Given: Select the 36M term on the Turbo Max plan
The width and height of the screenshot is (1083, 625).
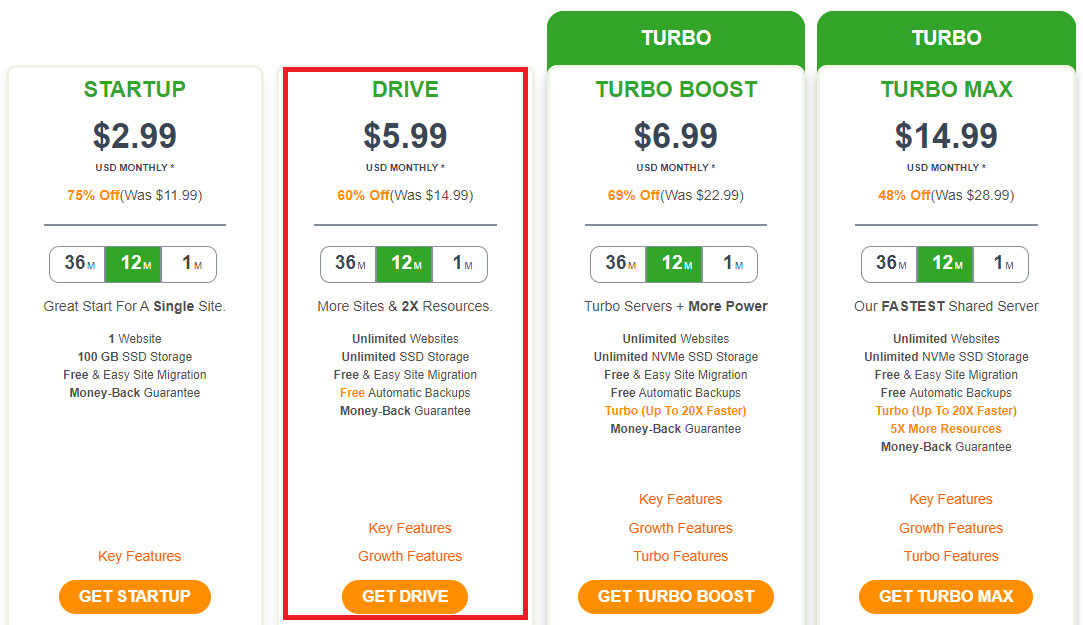Looking at the screenshot, I should pos(889,264).
